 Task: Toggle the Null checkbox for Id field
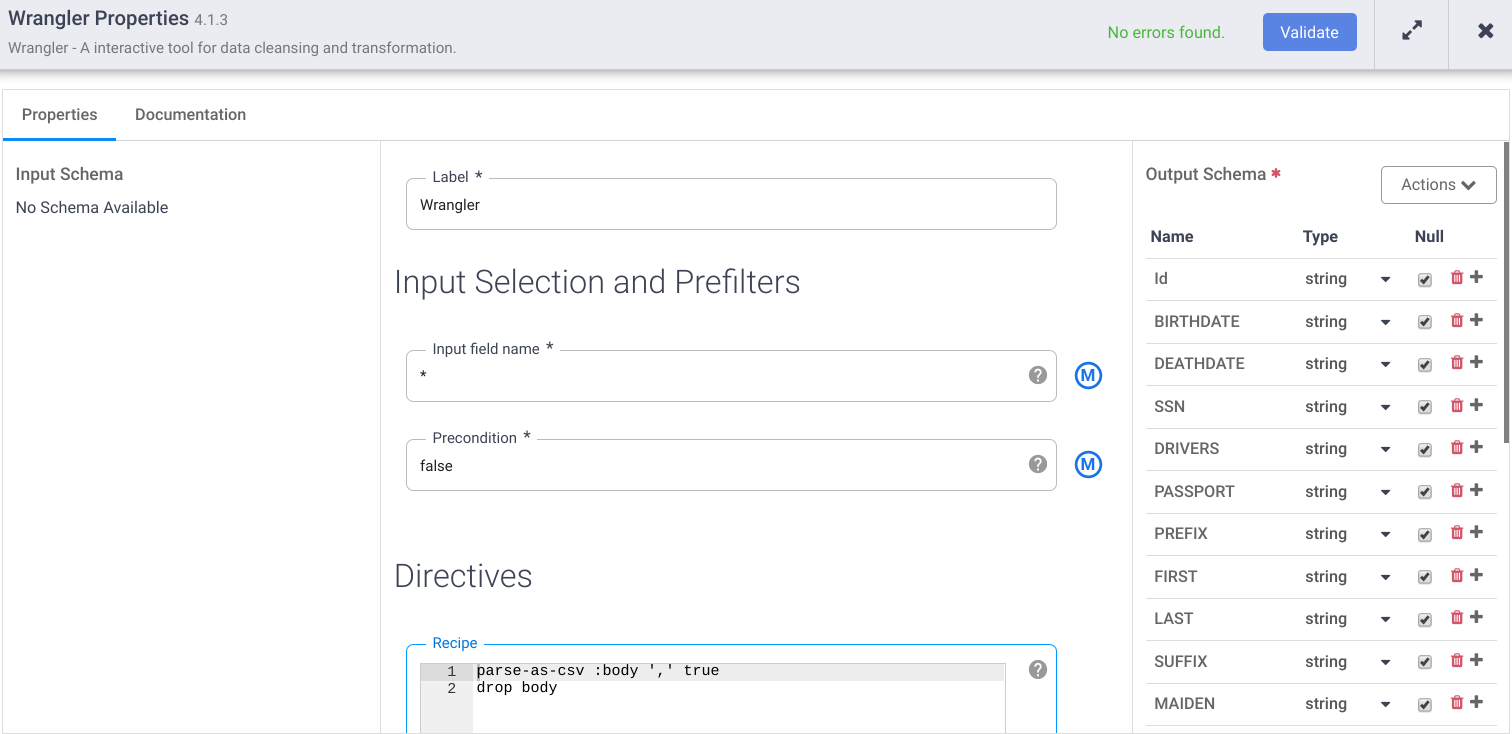1425,280
